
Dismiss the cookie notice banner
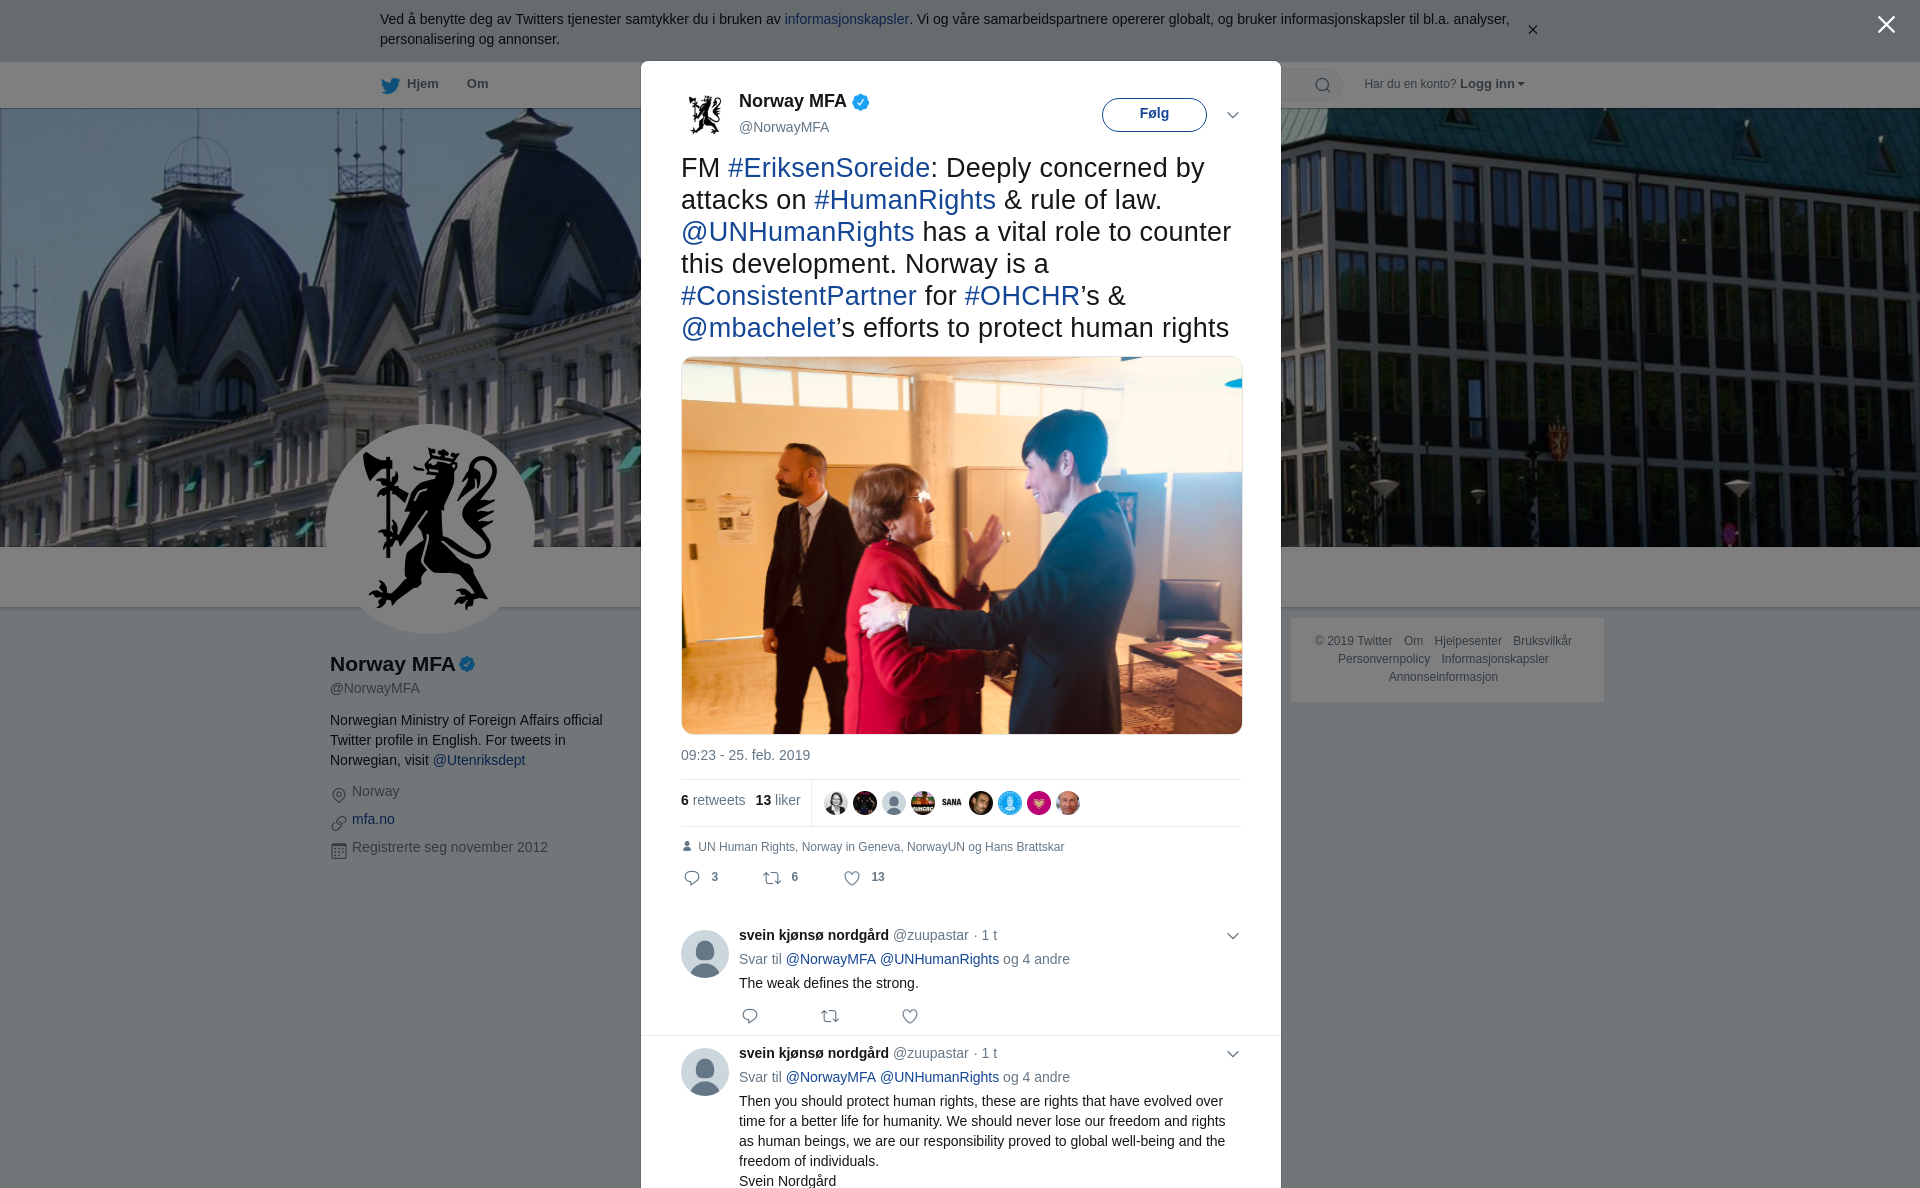(1532, 30)
